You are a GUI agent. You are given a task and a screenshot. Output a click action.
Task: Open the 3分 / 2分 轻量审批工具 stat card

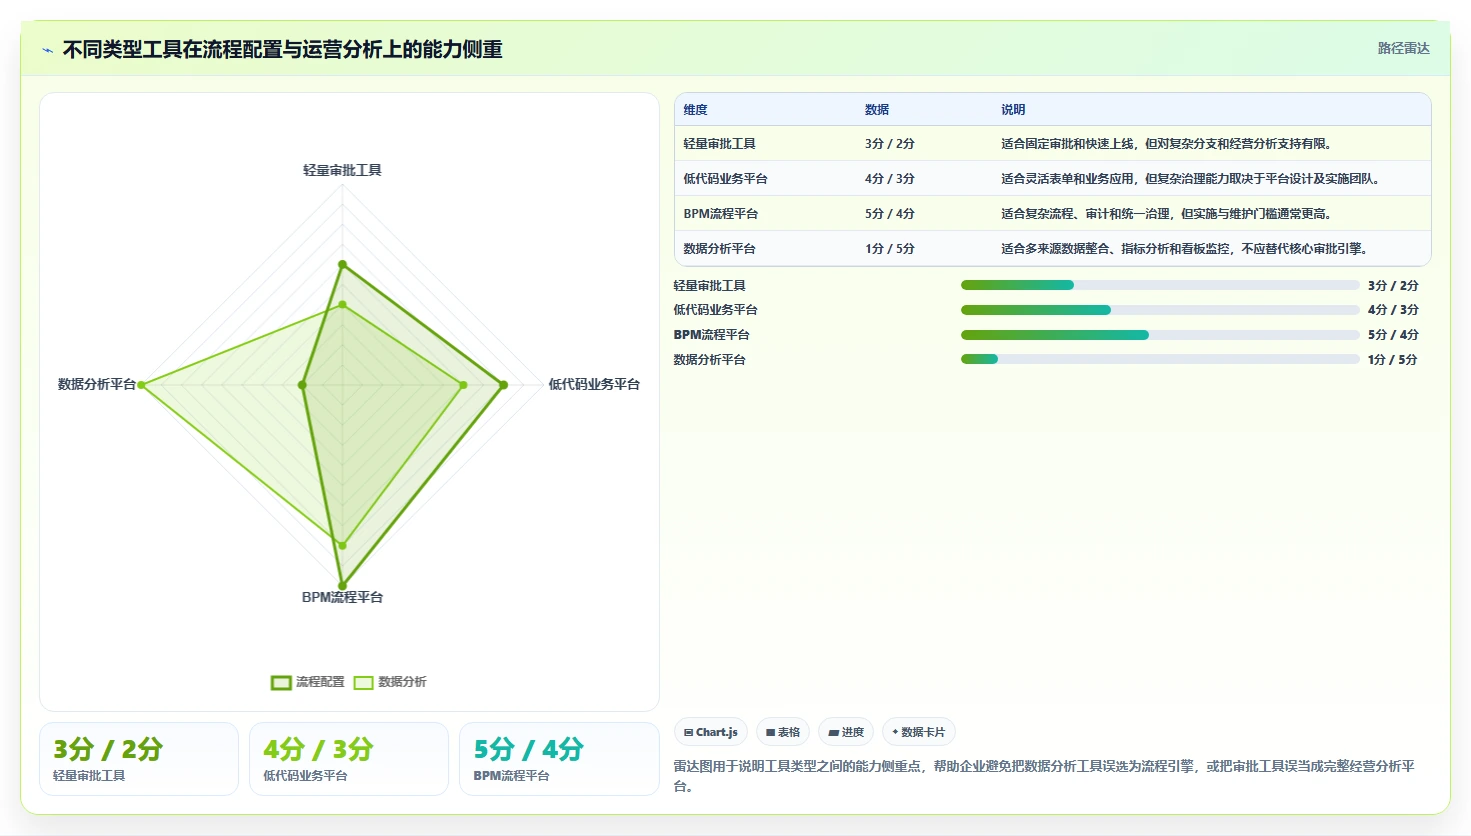click(x=139, y=759)
